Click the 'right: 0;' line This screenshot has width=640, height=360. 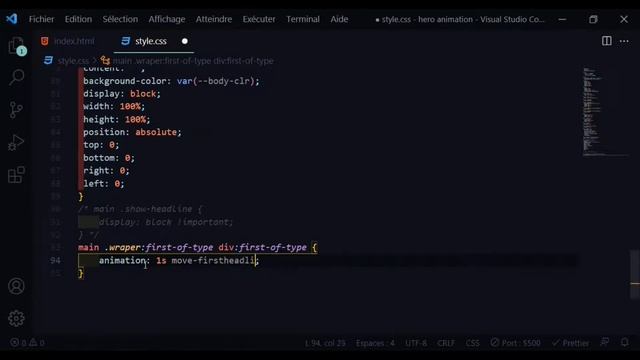pyautogui.click(x=106, y=170)
